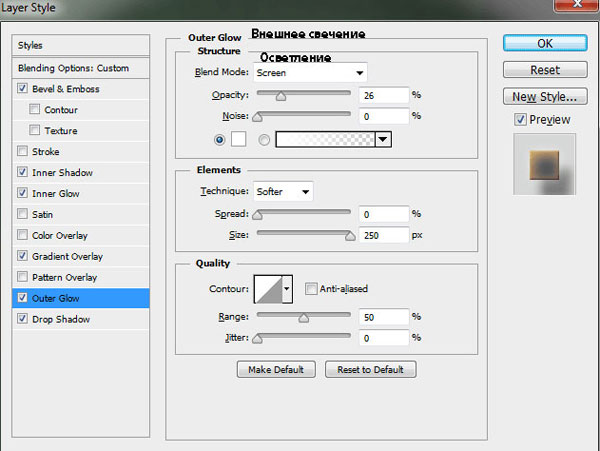Open the Contour picker dropdown arrow
600x451 pixels.
click(288, 289)
